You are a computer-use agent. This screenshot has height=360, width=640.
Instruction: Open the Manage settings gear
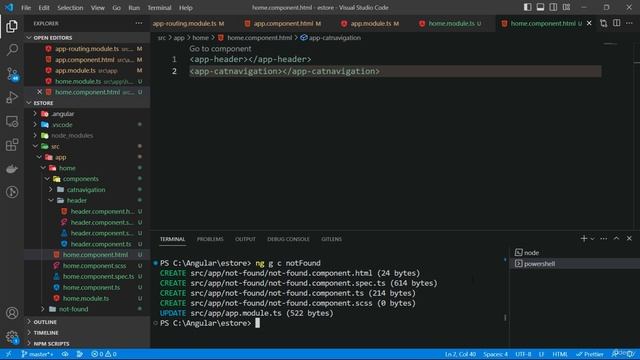[12, 337]
